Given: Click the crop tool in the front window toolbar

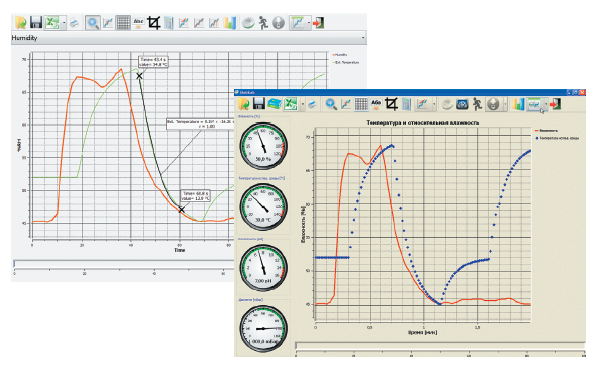Looking at the screenshot, I should [x=391, y=104].
